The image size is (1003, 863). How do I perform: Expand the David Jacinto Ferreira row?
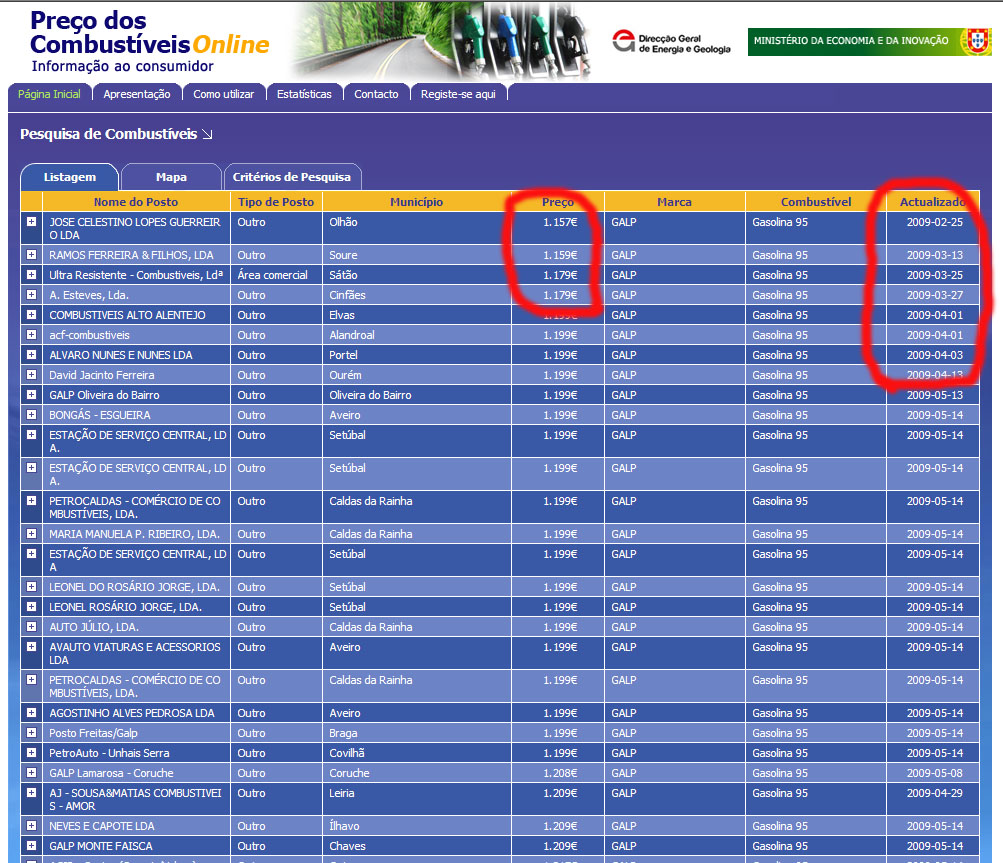click(31, 374)
